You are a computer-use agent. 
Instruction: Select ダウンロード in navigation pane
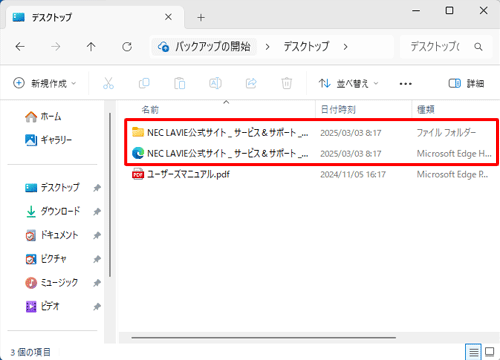53,212
